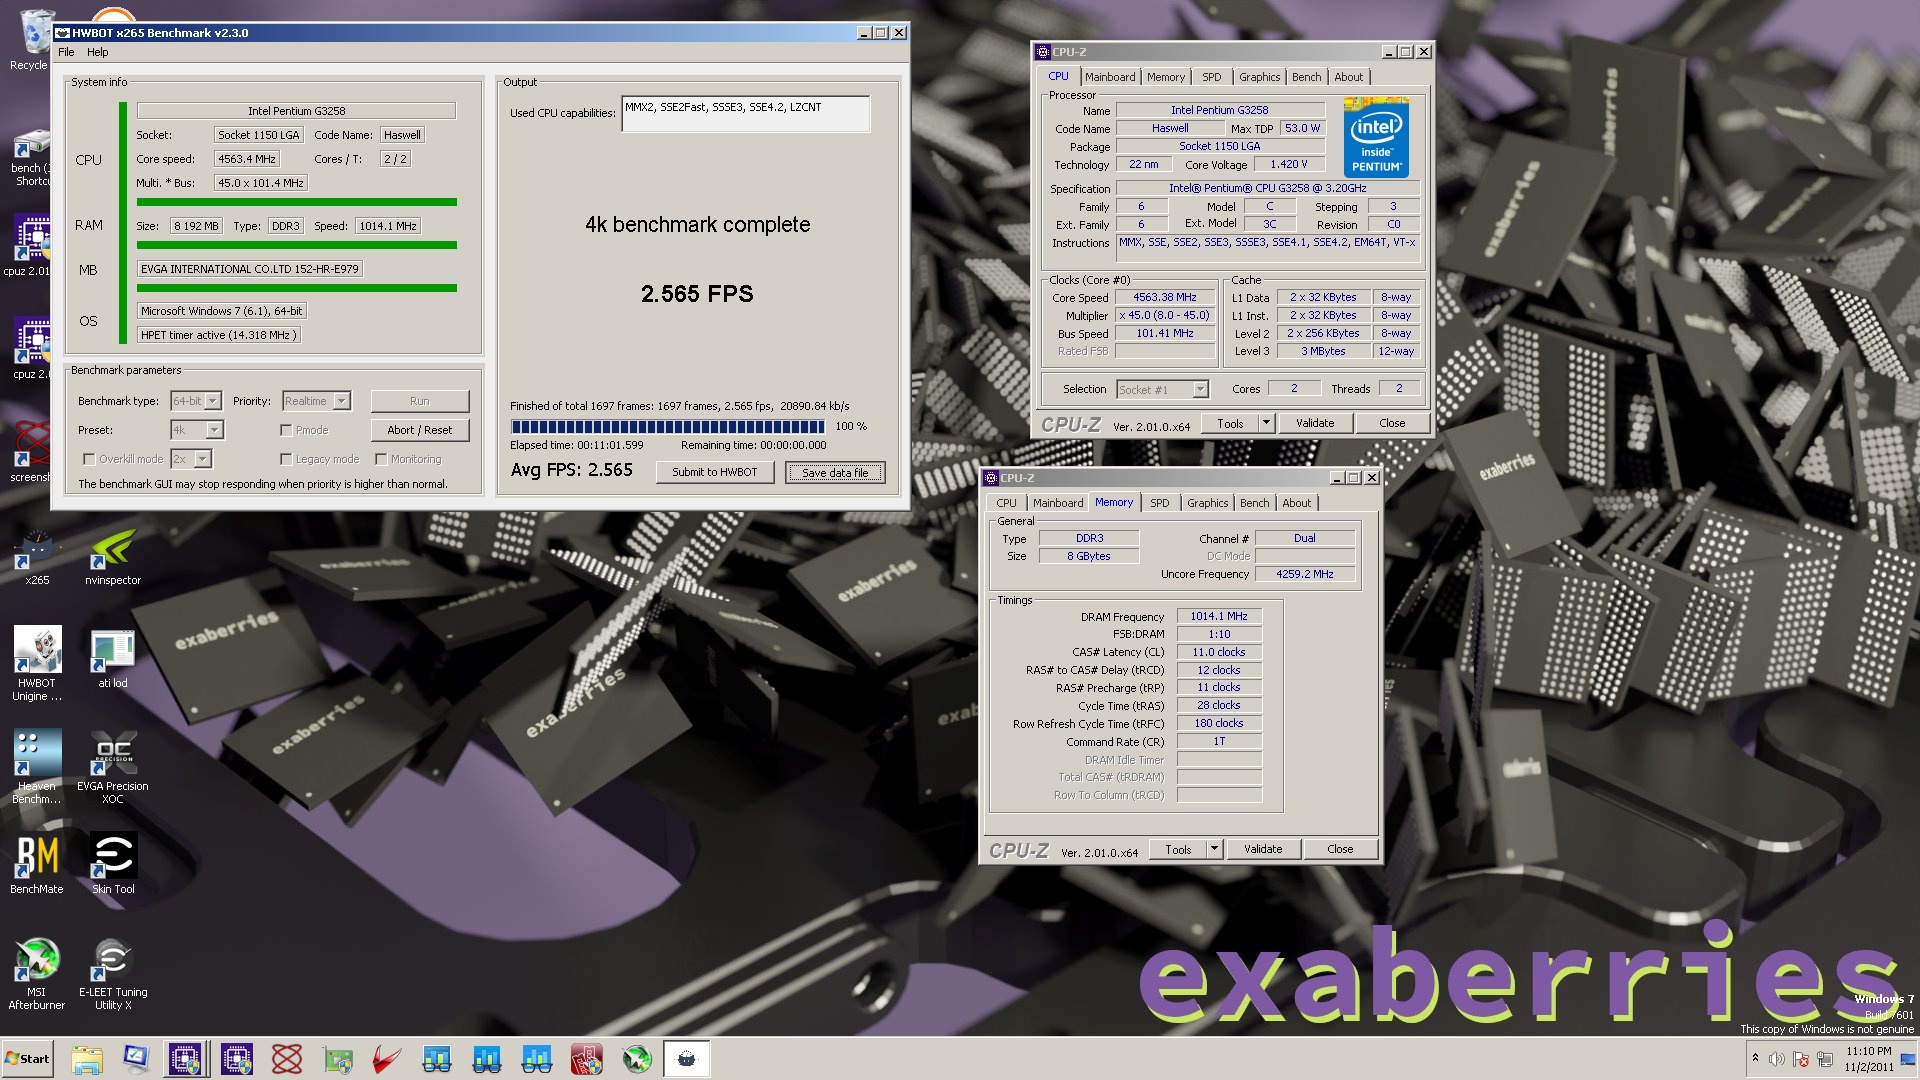Open EVGA Precision XOC desktop icon

(113, 766)
